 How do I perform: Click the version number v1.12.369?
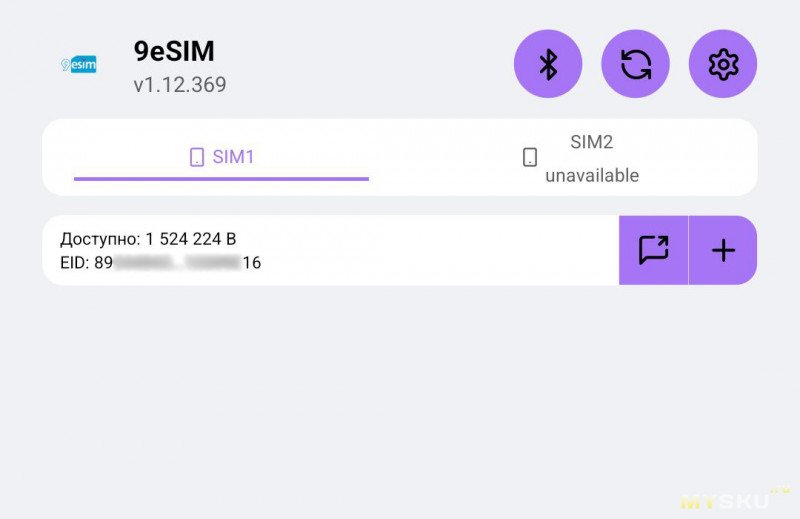(x=180, y=85)
